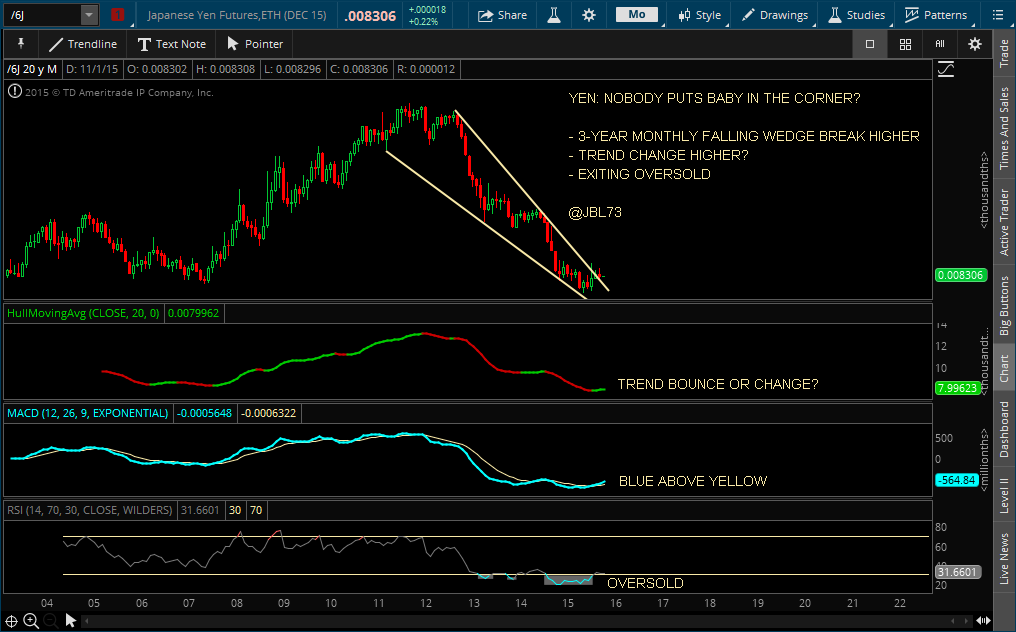Click the O: 0.008302 open value
1016x632 pixels.
click(x=157, y=69)
